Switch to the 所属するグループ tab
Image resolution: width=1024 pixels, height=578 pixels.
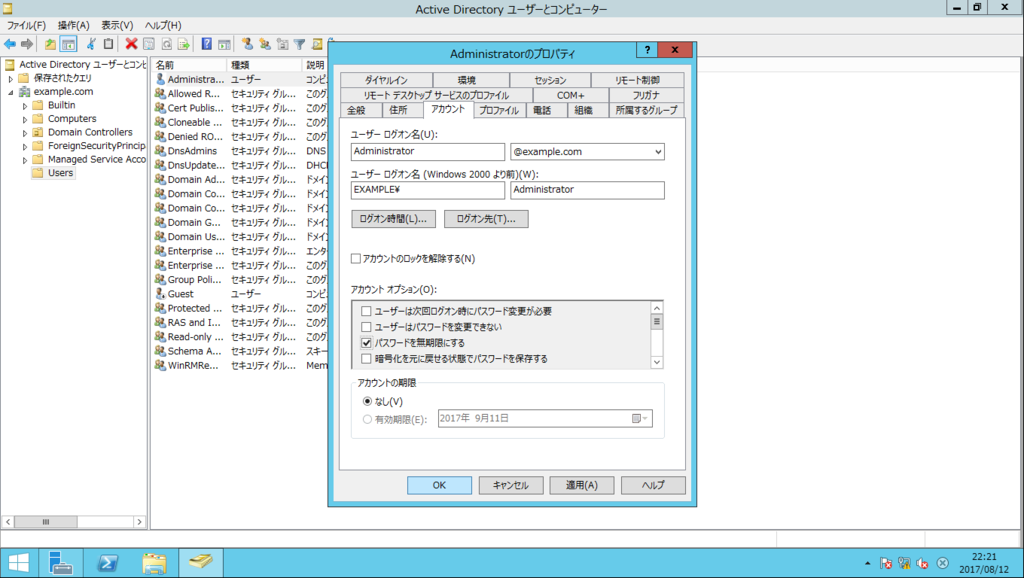click(x=645, y=112)
